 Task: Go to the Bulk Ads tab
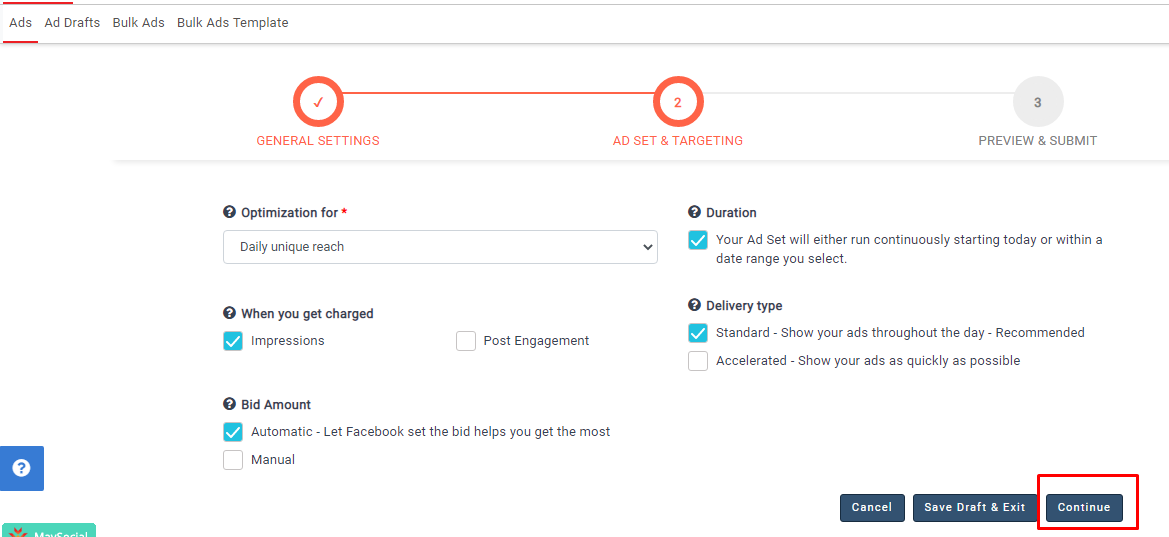pos(138,23)
